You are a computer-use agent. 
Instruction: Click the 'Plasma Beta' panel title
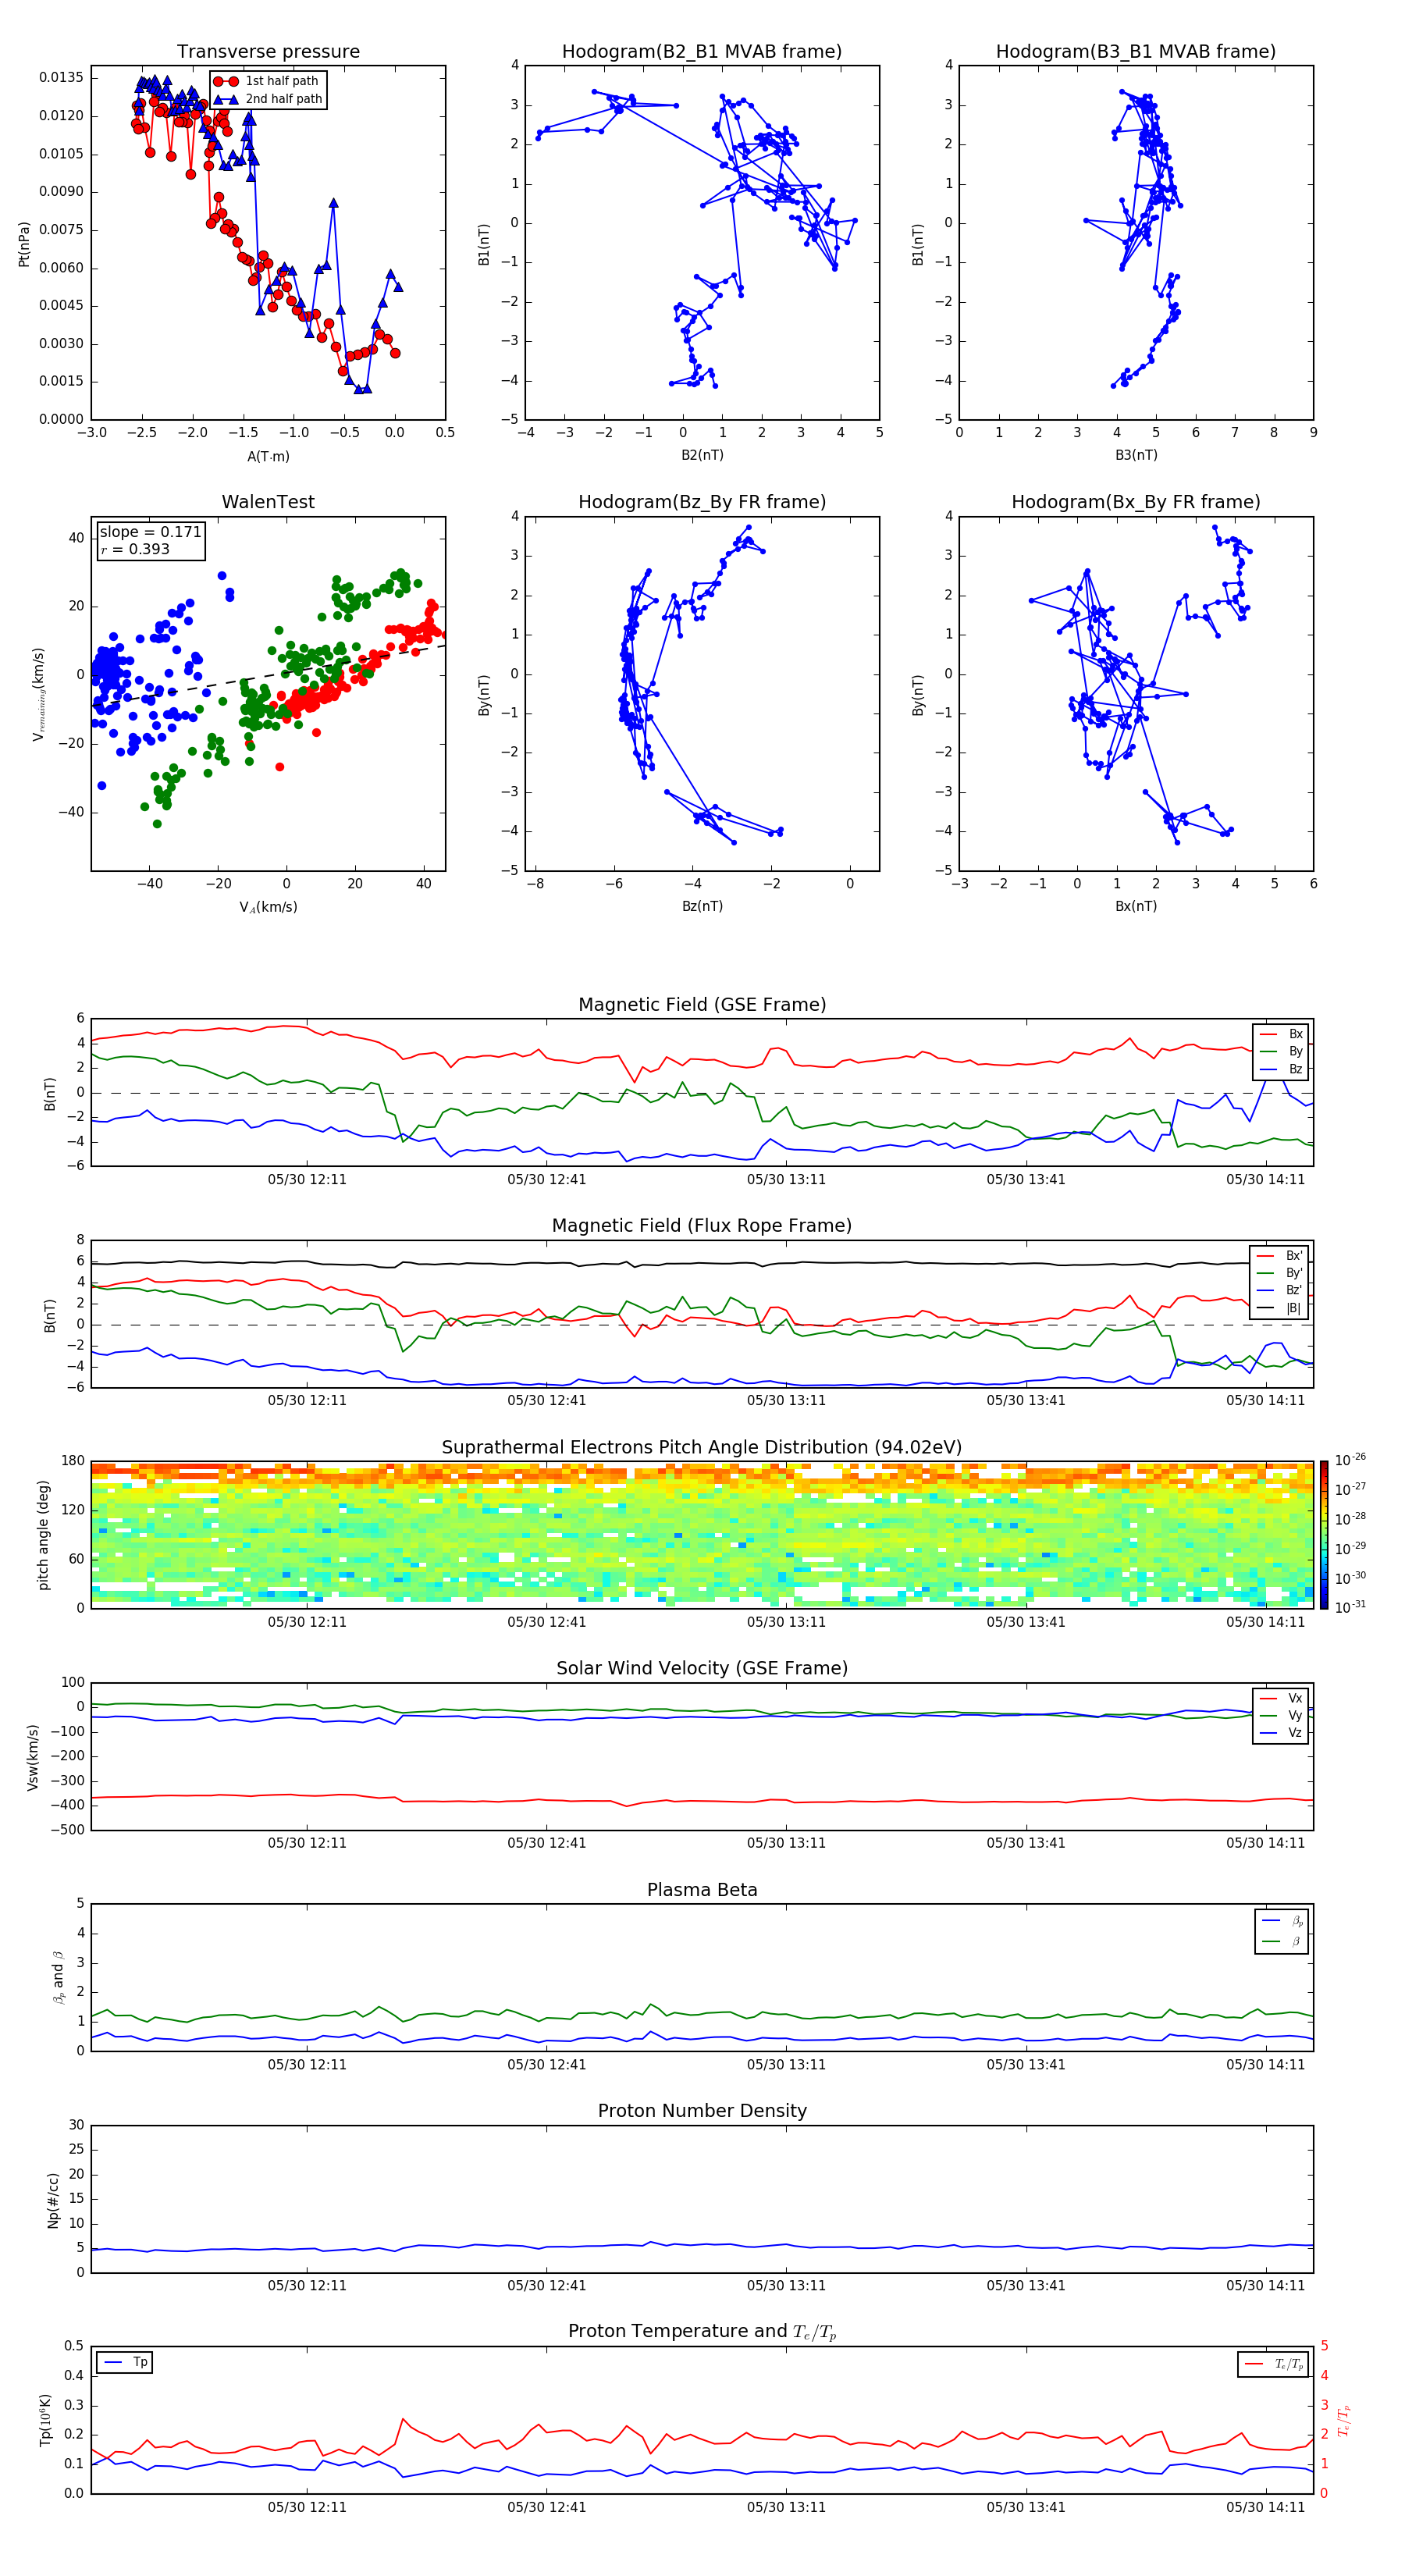[x=702, y=1890]
